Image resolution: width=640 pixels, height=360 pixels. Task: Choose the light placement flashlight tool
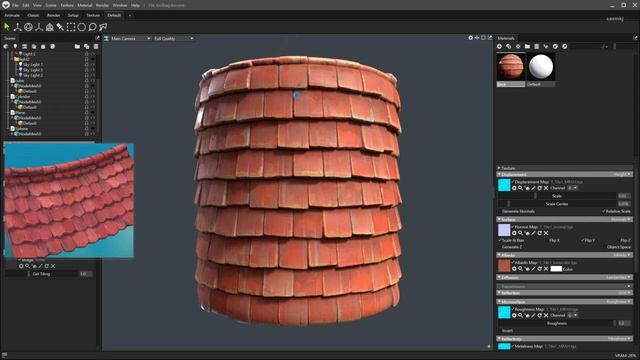pyautogui.click(x=60, y=27)
